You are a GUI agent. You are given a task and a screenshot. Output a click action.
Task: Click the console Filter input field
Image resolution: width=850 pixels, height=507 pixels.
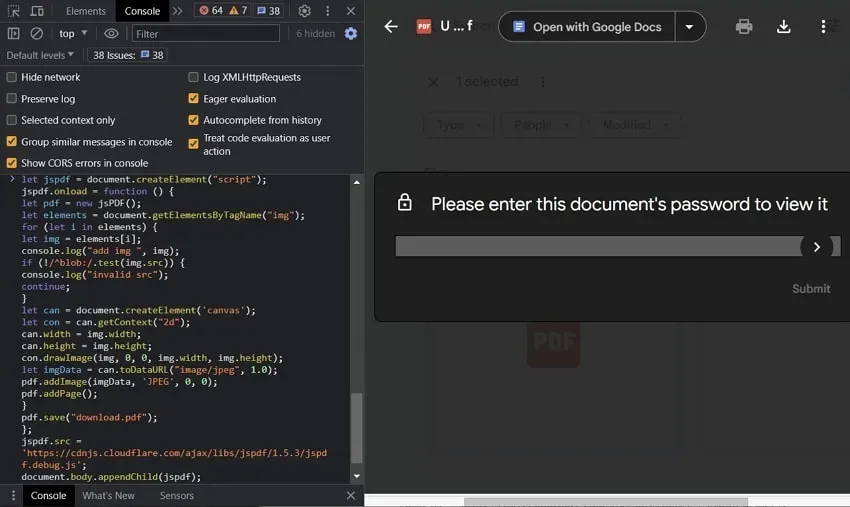click(206, 34)
